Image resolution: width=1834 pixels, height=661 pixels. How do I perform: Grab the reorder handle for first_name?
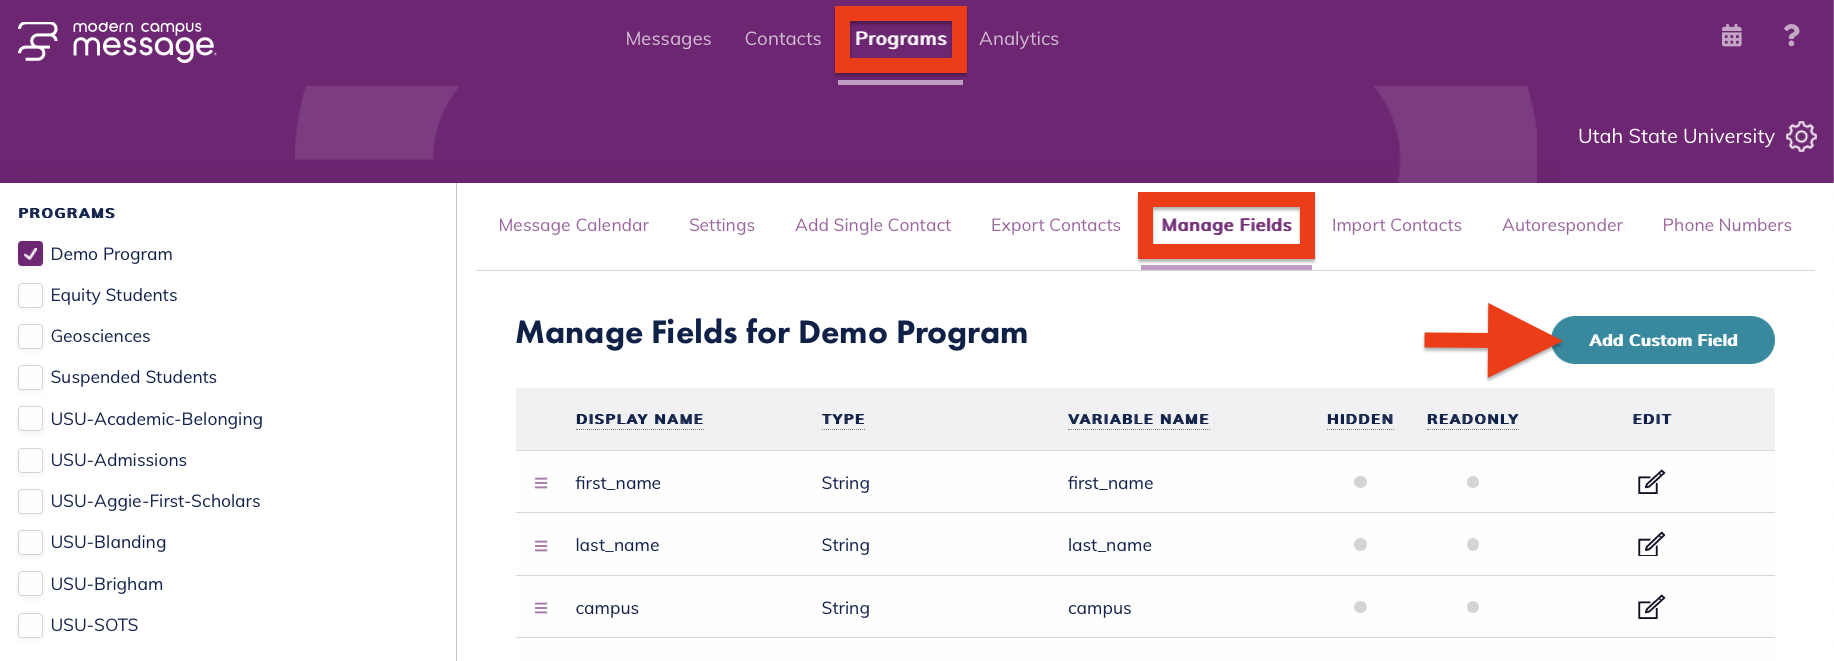pos(541,483)
